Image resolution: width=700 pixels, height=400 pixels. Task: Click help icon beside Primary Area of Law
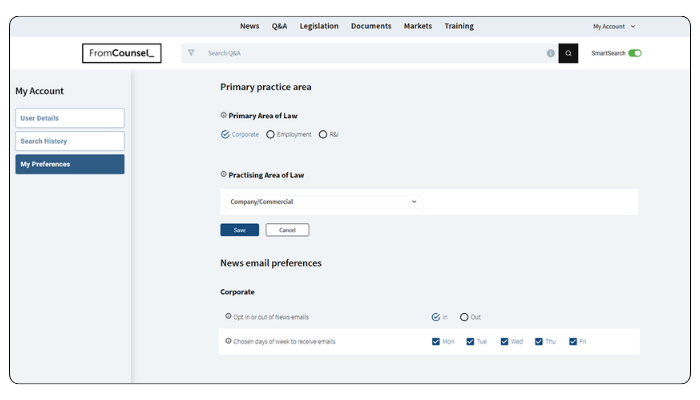click(223, 115)
